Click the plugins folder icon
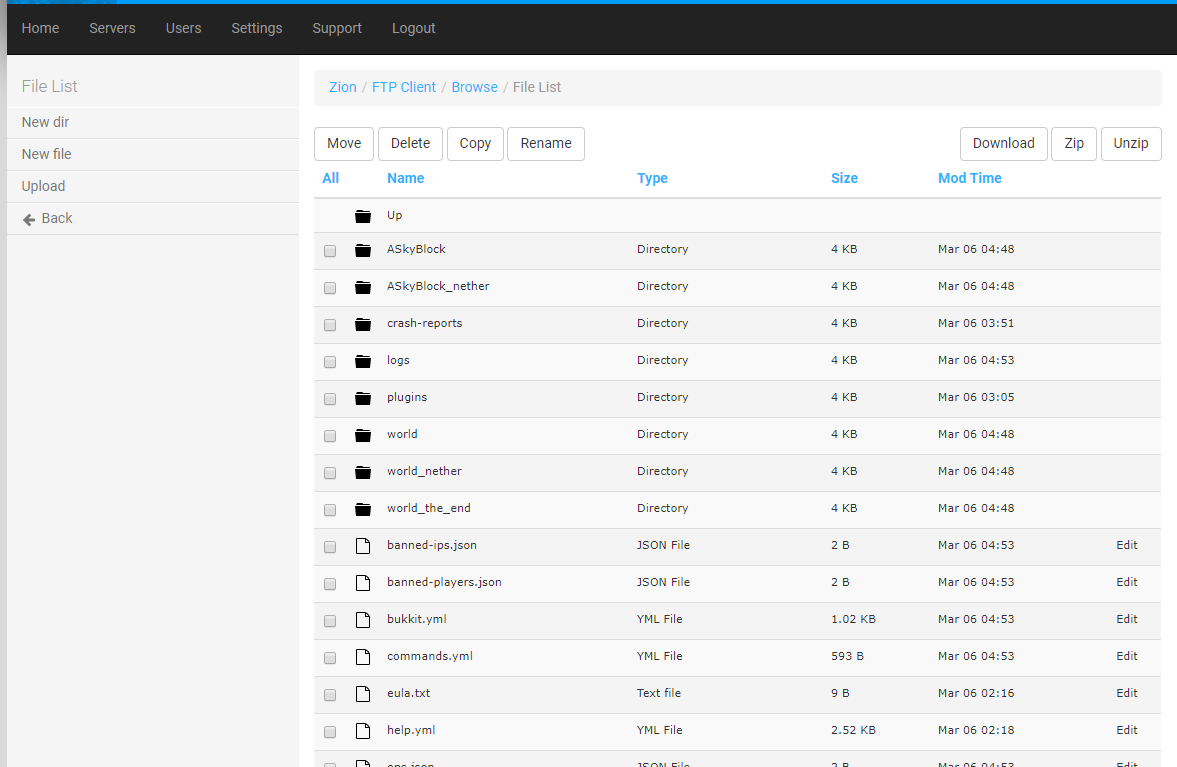Image resolution: width=1177 pixels, height=767 pixels. click(363, 398)
